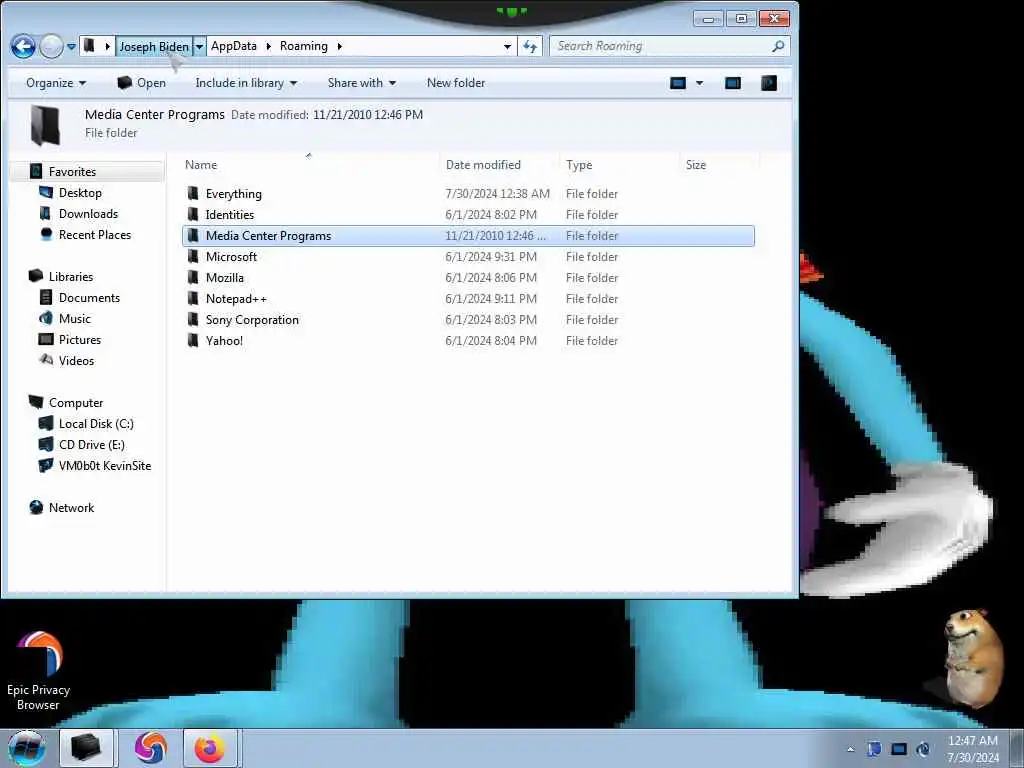Select the Identities folder

(229, 215)
